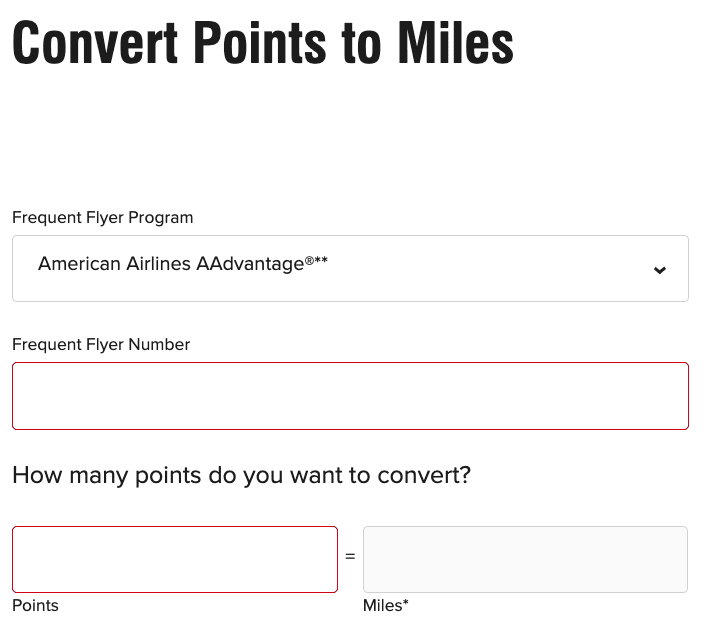Image resolution: width=706 pixels, height=636 pixels.
Task: Select the American Airlines AAdvantage option text
Action: [183, 264]
